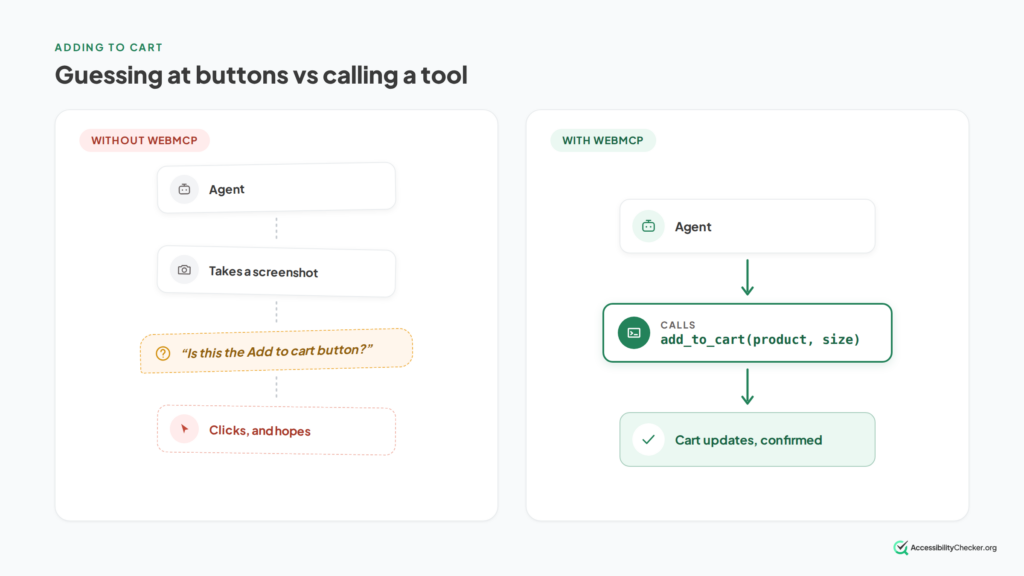The image size is (1024, 576).
Task: Click the 'Cart updates, confirmed' text
Action: tap(748, 440)
